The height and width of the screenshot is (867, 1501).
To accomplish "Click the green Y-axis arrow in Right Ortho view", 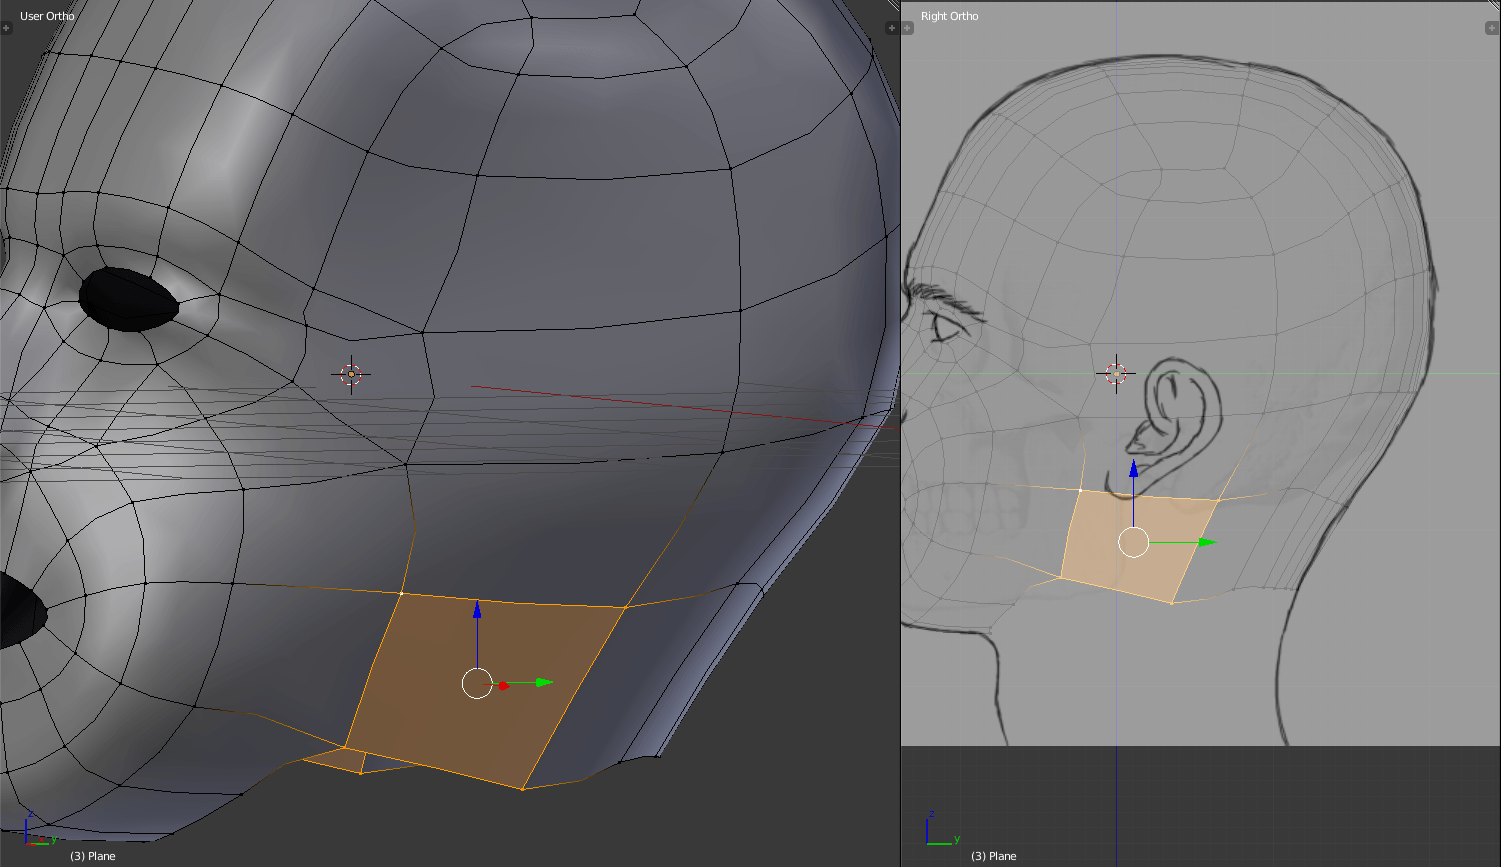I will (x=1207, y=542).
